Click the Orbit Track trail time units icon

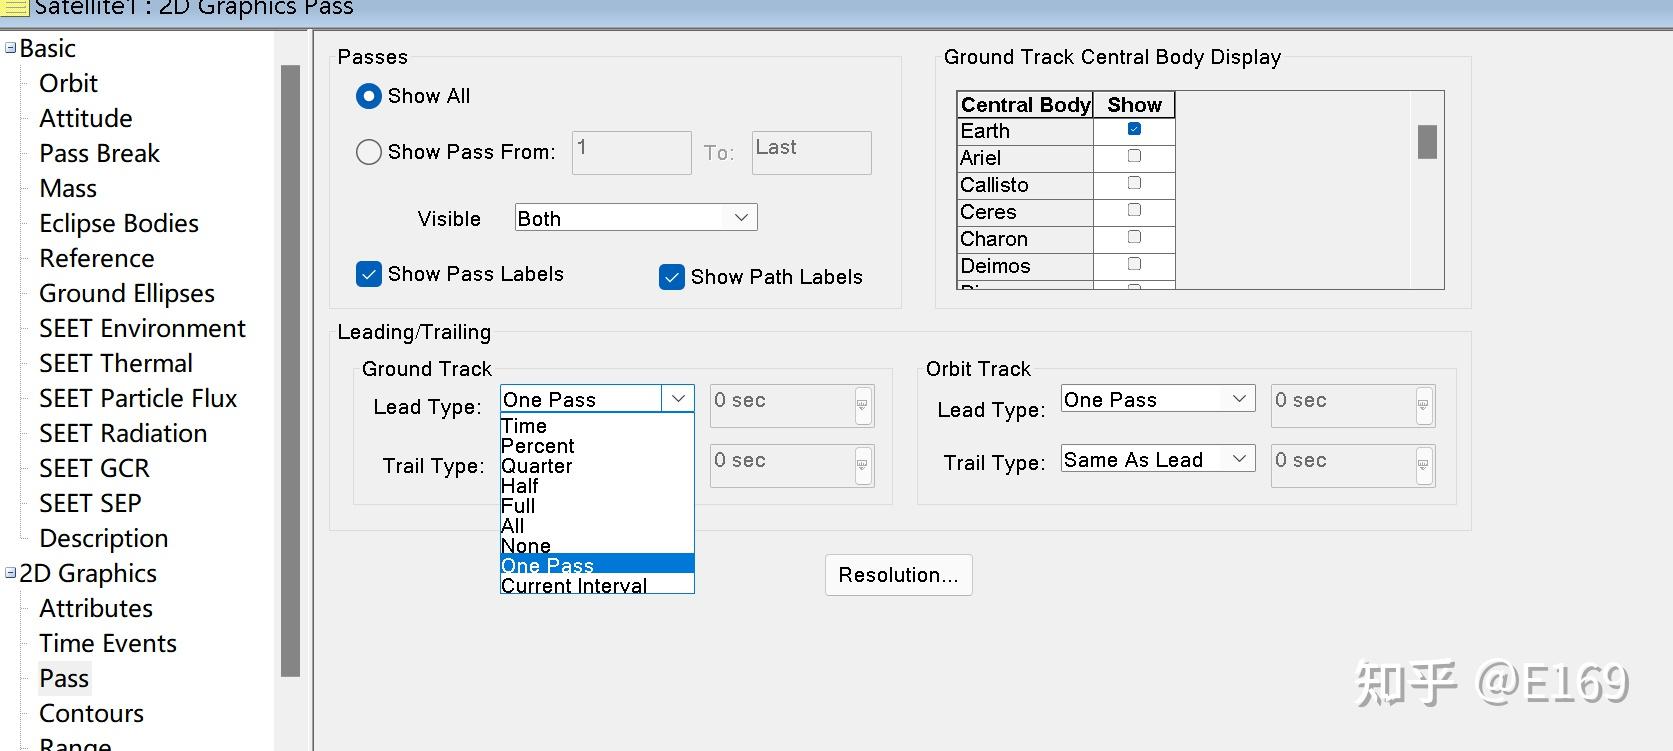click(1423, 465)
